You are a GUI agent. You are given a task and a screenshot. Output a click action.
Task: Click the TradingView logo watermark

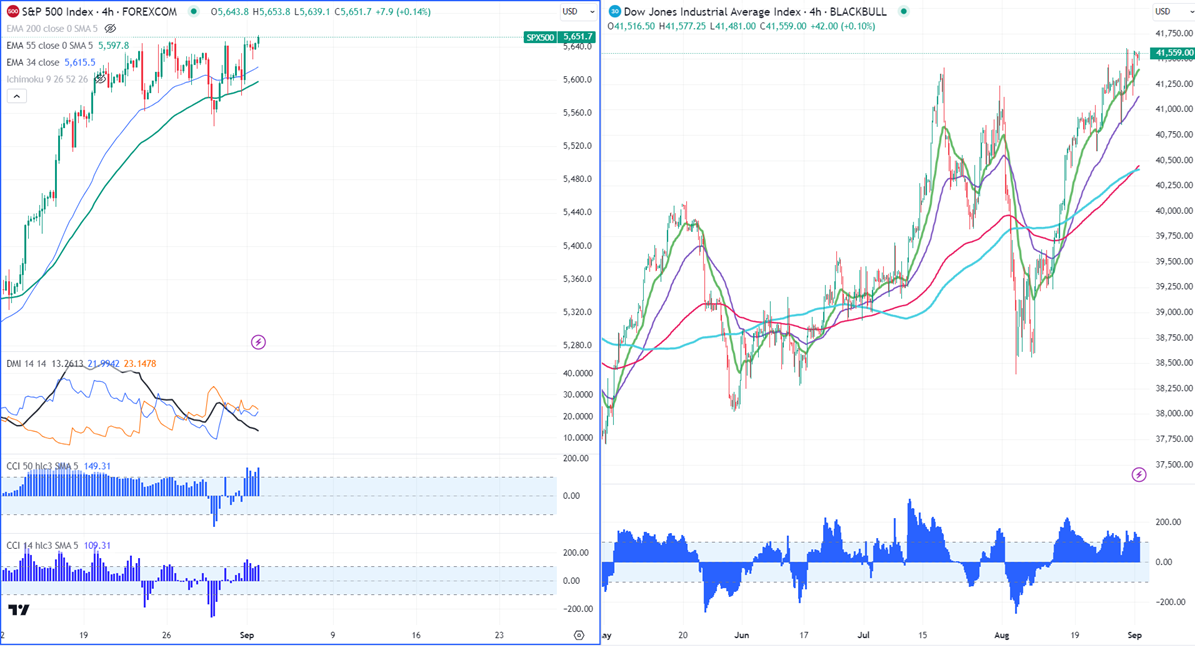tap(19, 609)
